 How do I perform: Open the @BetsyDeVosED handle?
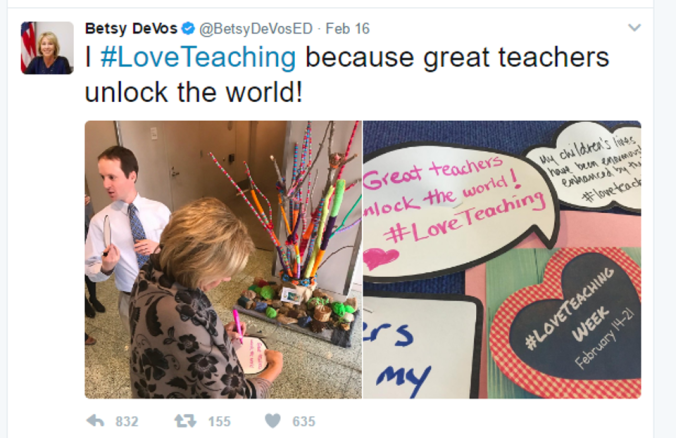tap(255, 29)
